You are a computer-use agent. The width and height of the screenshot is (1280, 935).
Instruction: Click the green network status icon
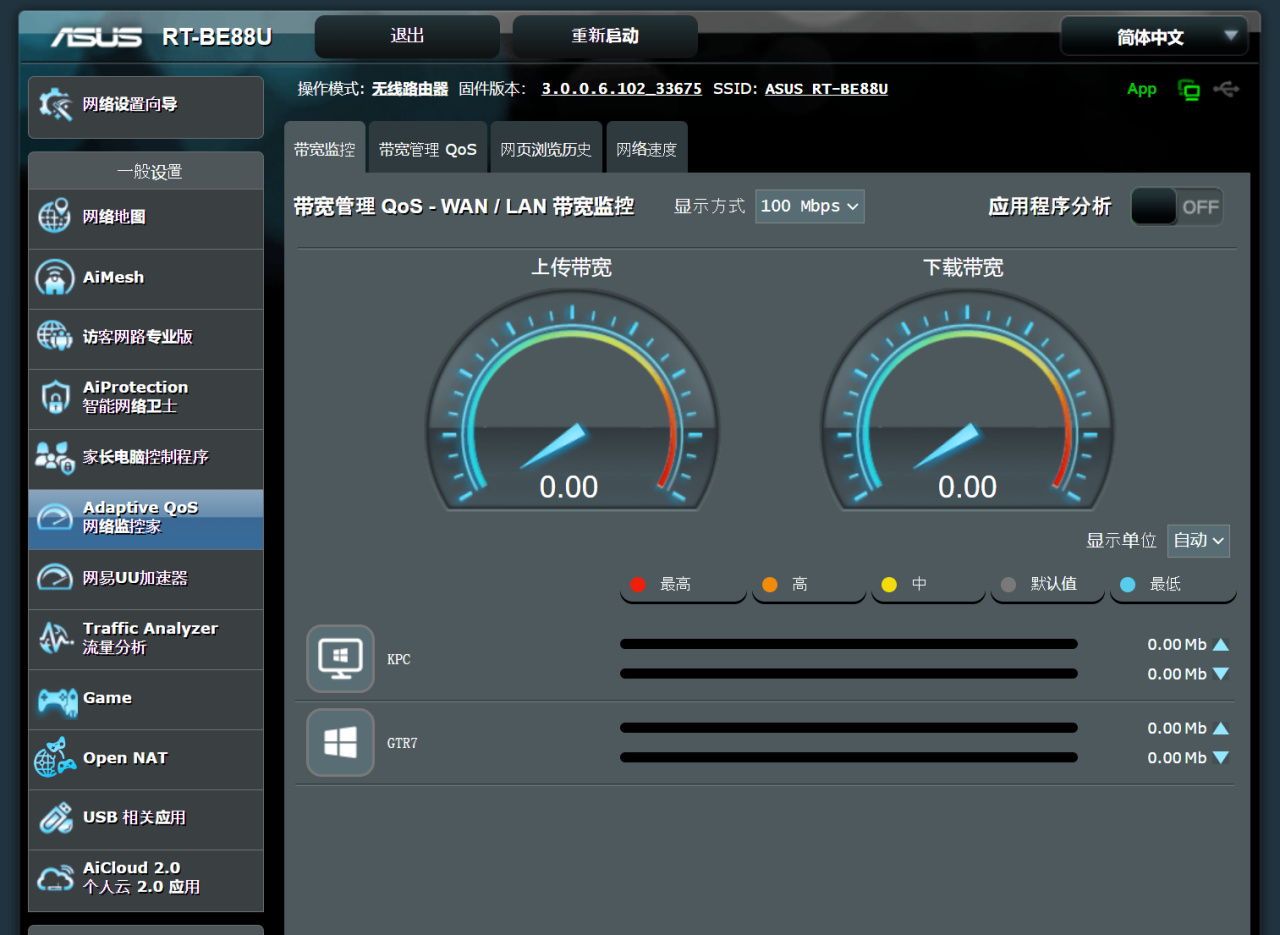(x=1189, y=90)
